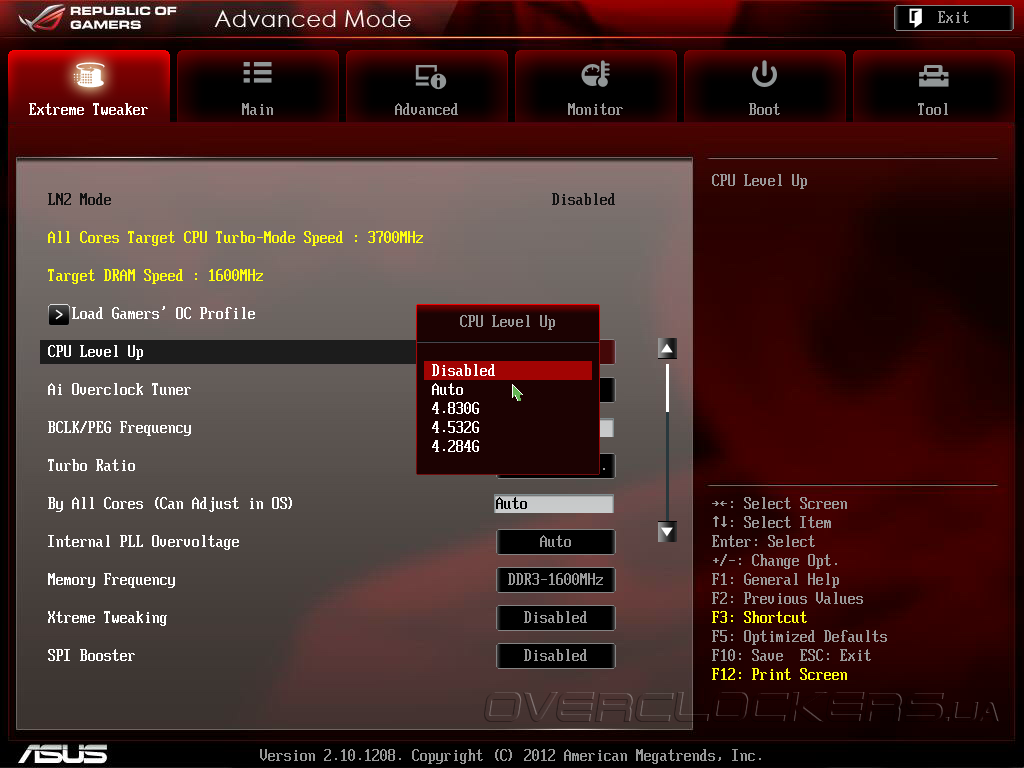Expand Load Gamers' OC Profile arrow
1024x768 pixels.
pos(58,315)
